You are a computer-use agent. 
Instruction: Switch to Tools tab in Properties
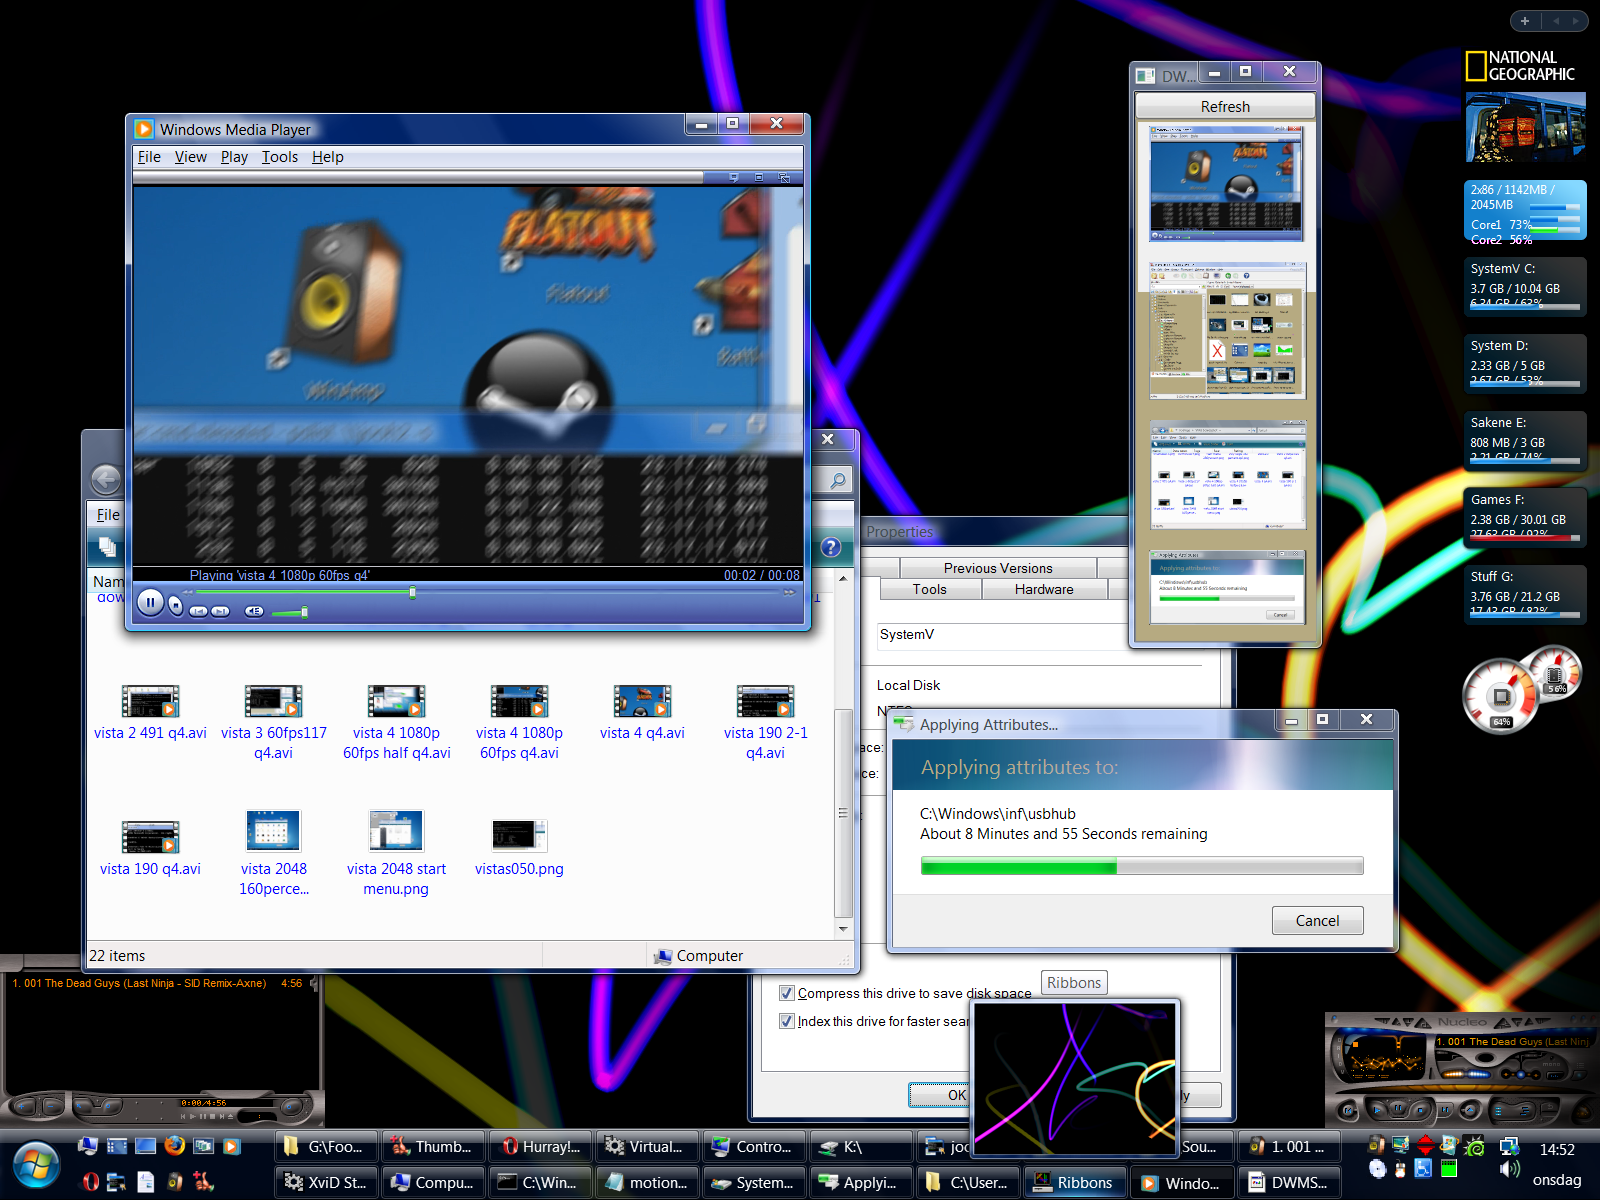pyautogui.click(x=929, y=589)
